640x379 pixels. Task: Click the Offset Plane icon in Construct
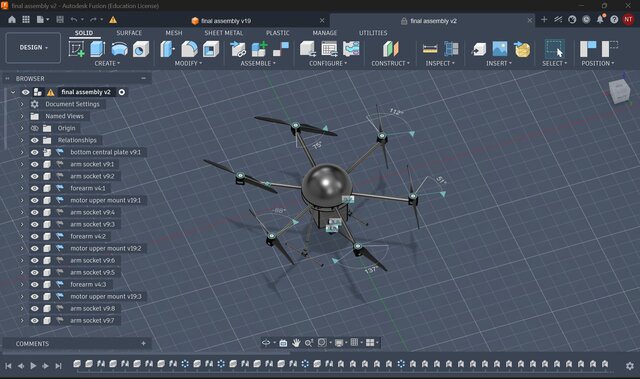[x=391, y=49]
